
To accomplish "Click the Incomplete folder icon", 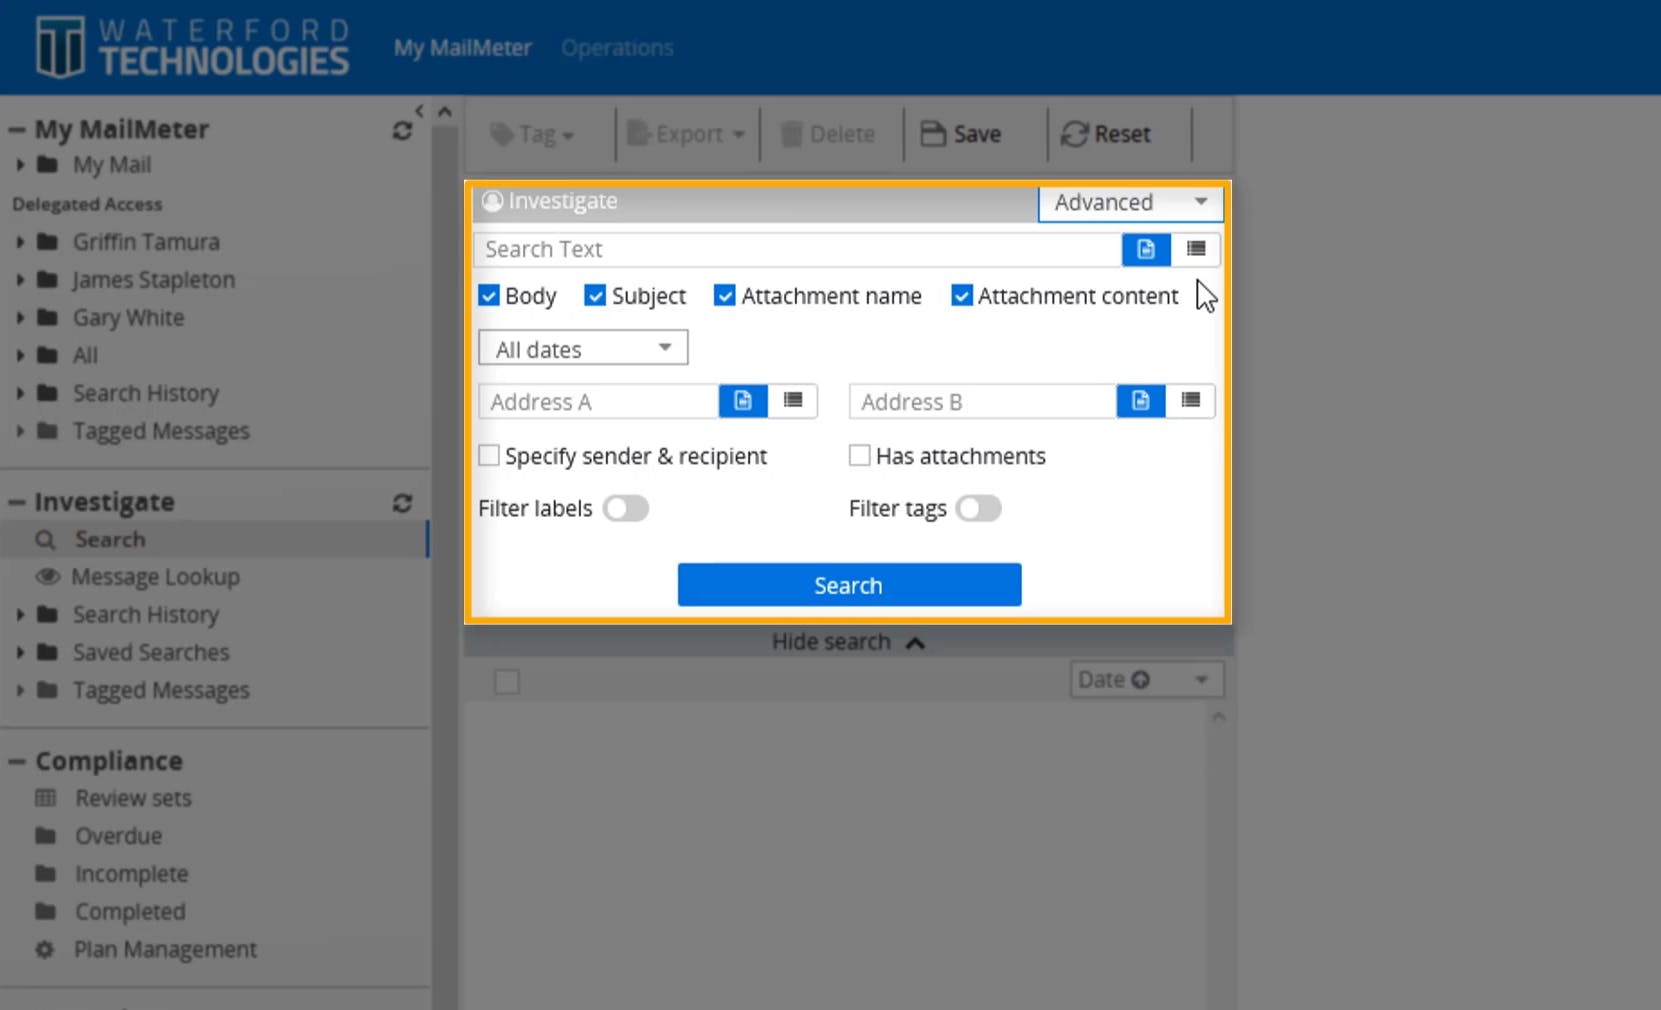I will (x=45, y=874).
